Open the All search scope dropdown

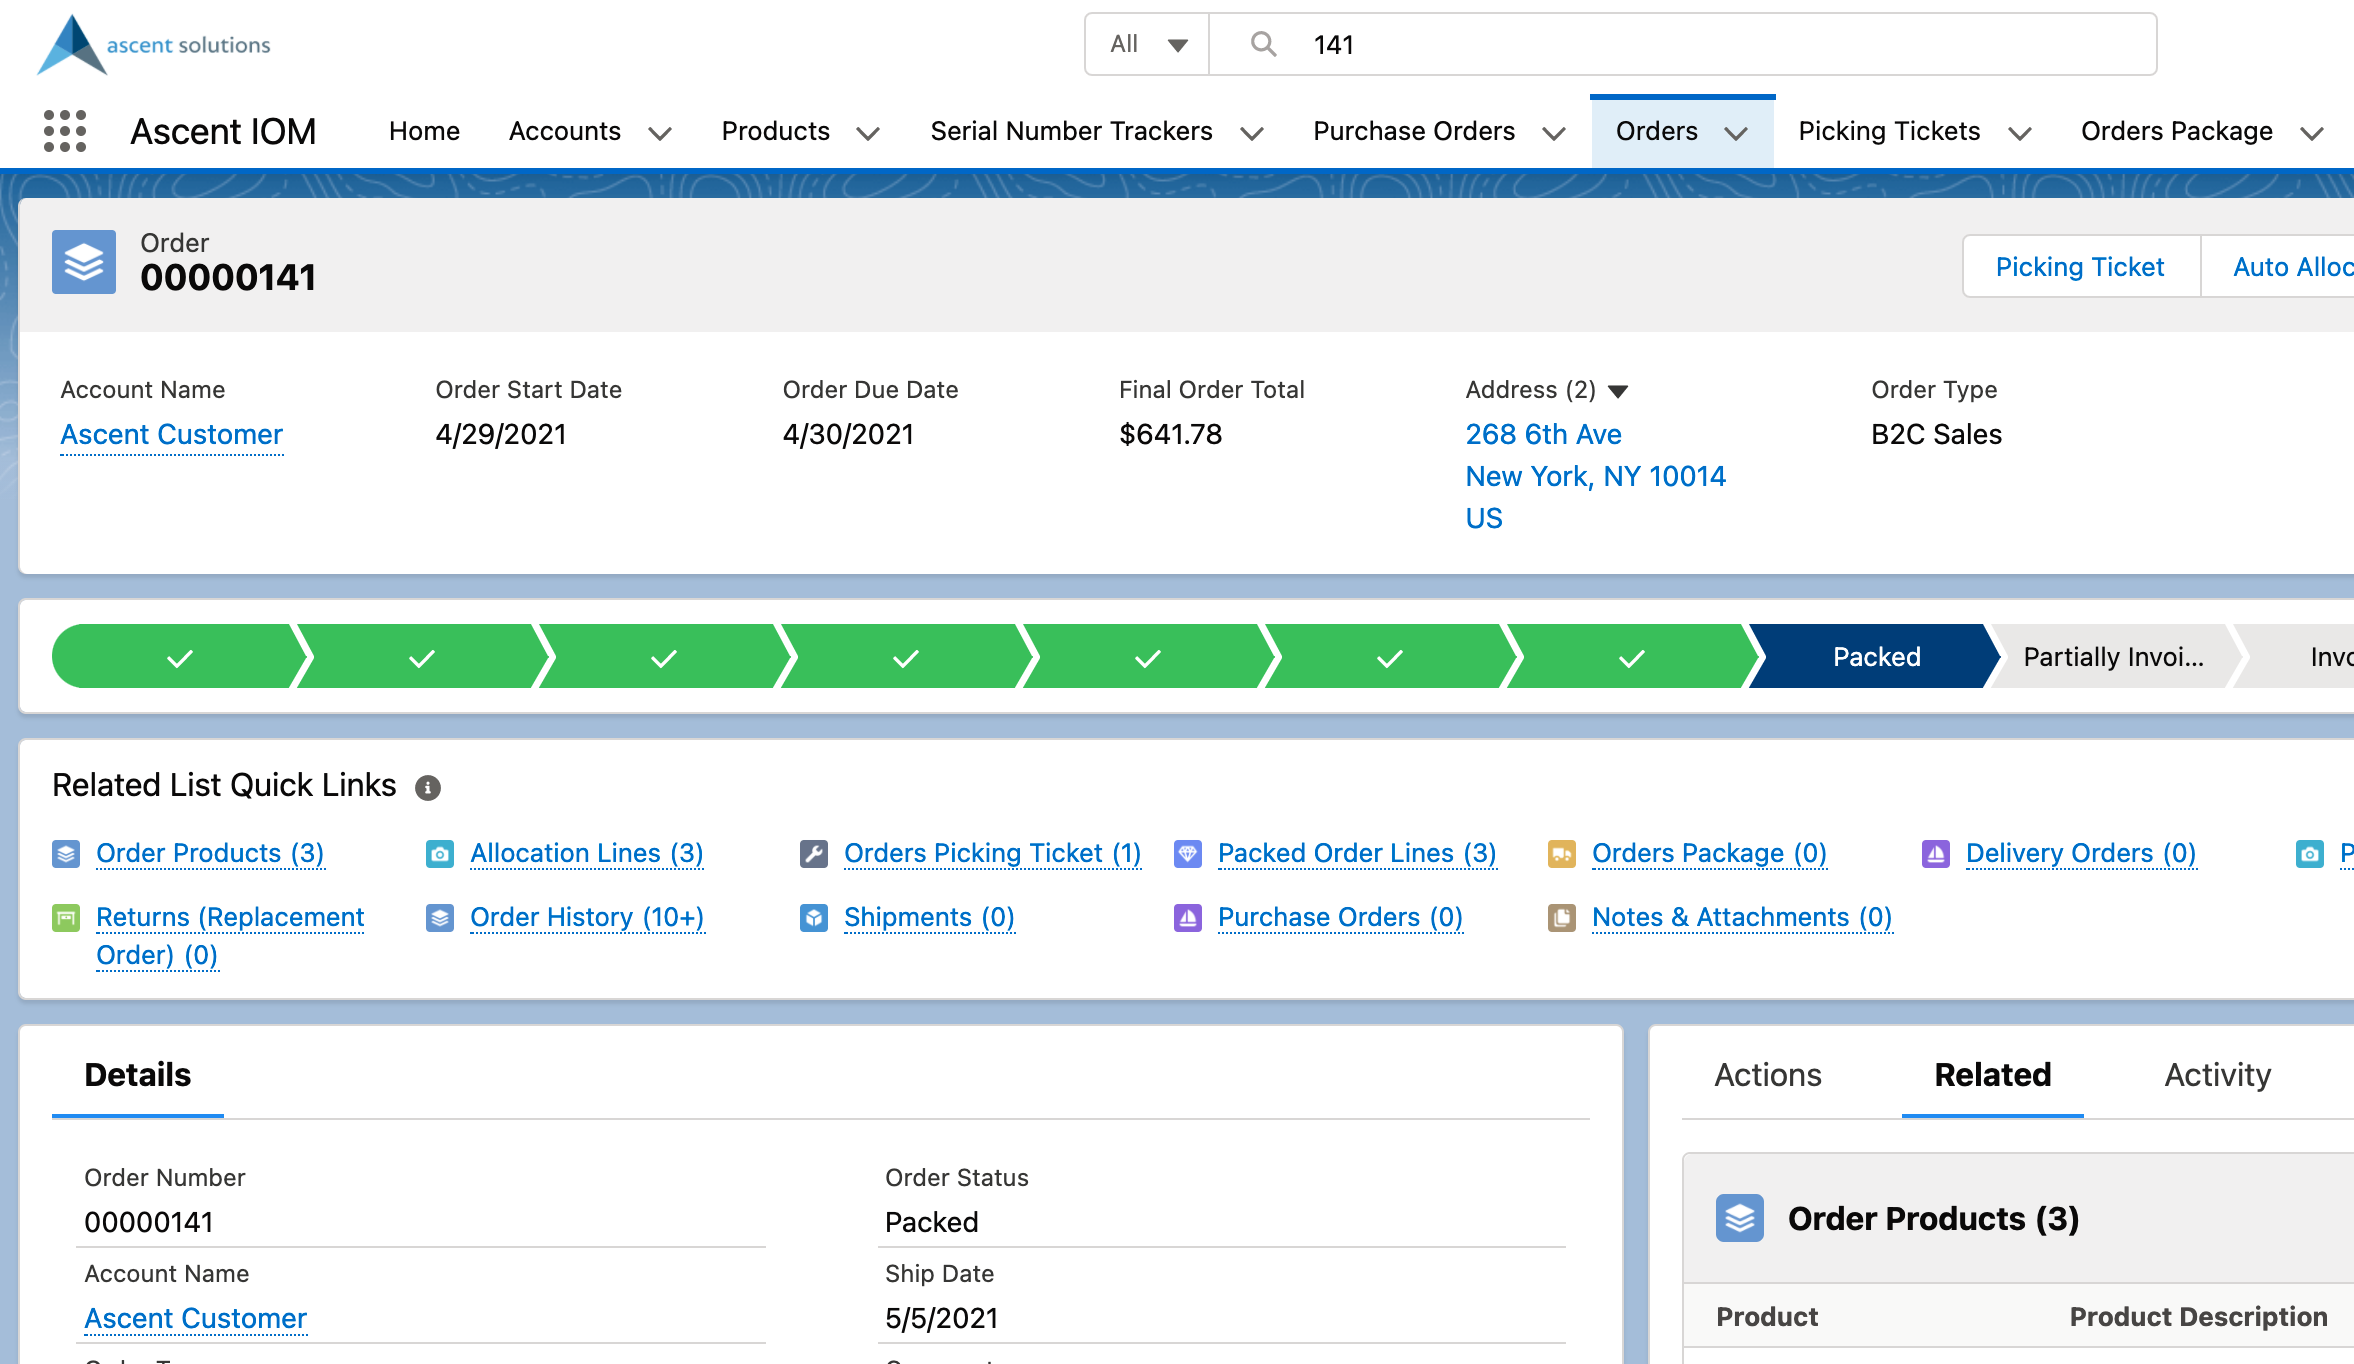click(x=1148, y=44)
